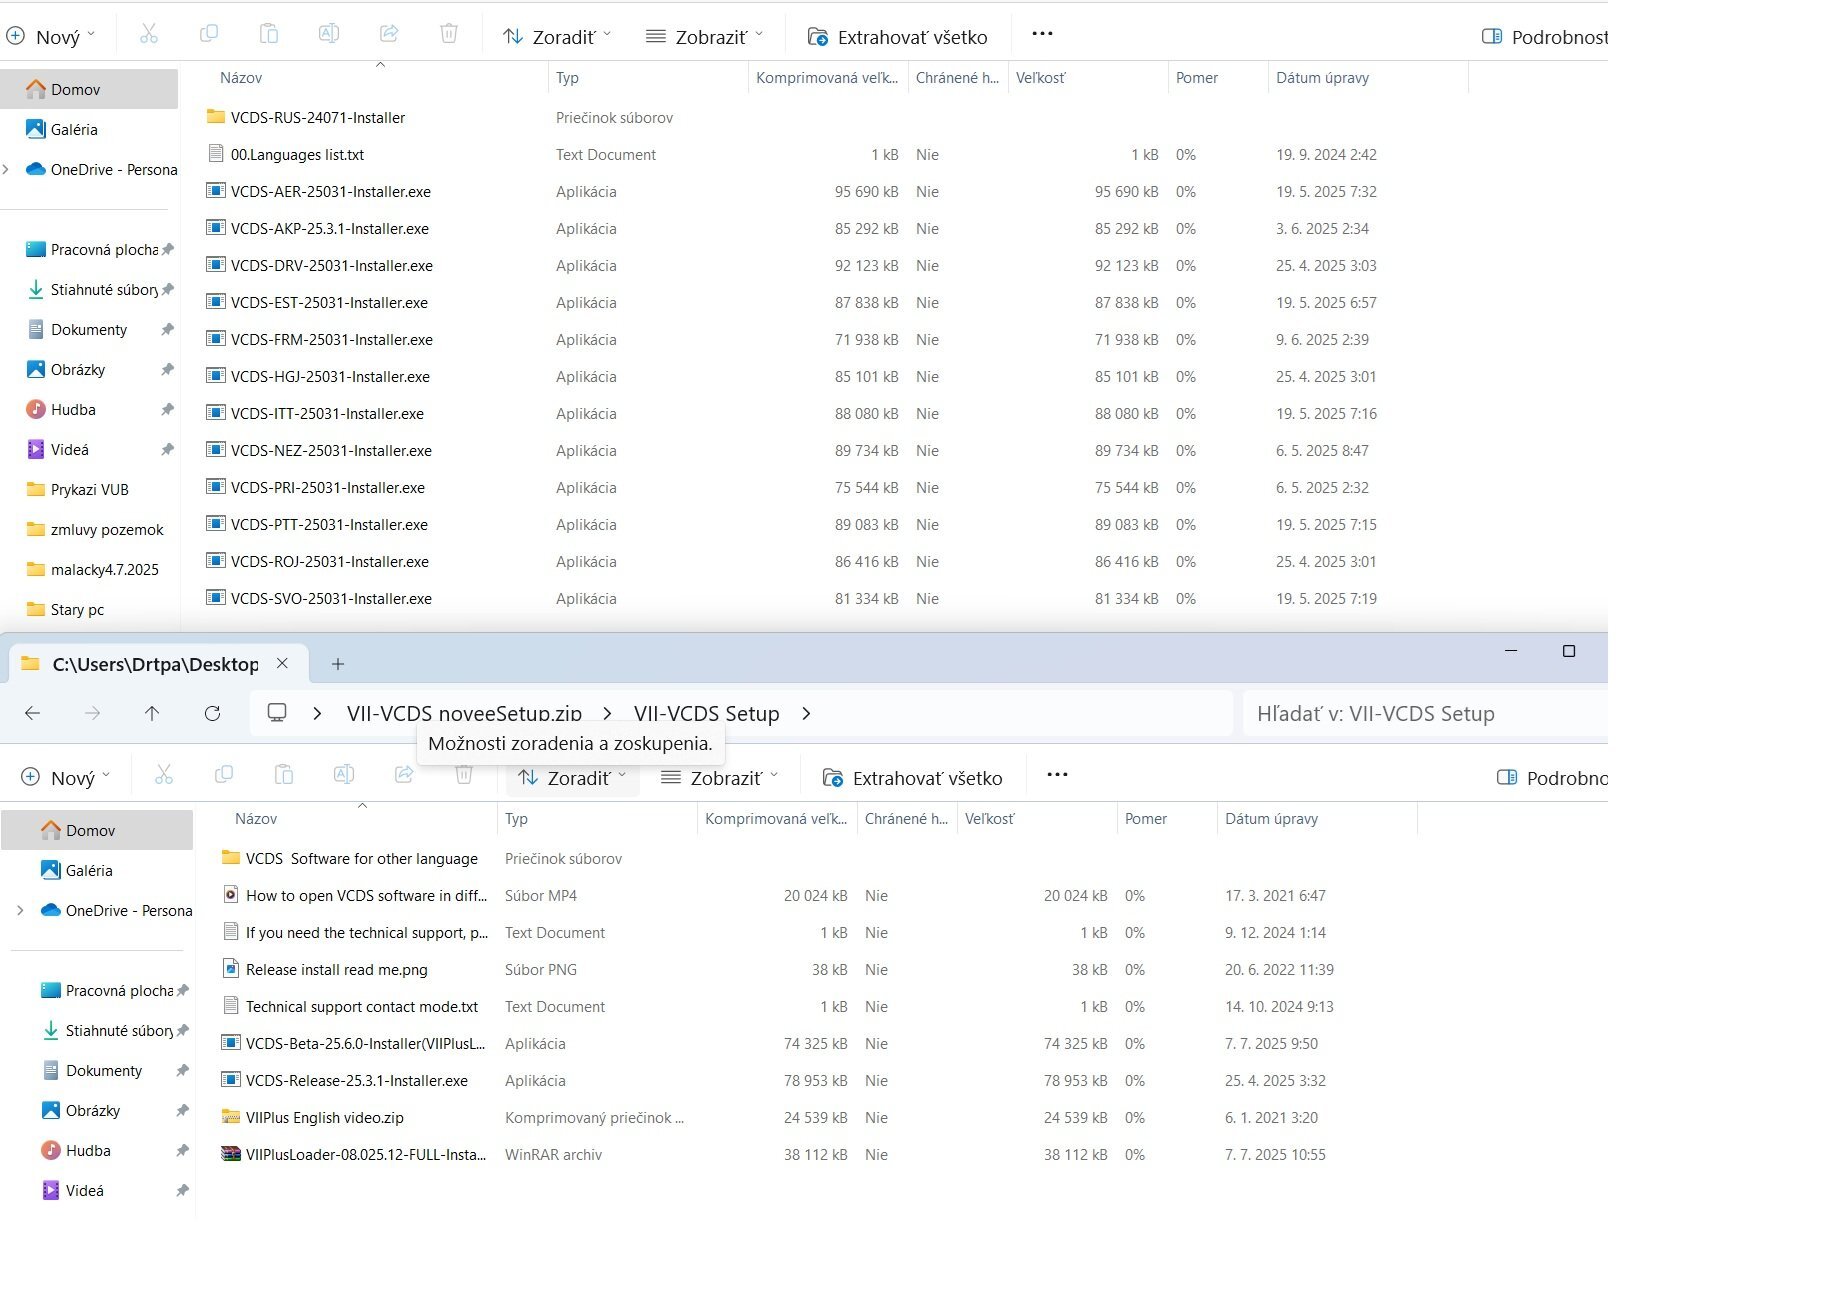Click the Share icon in the upper window toolbar
Image resolution: width=1827 pixels, height=1311 pixels.
(389, 34)
